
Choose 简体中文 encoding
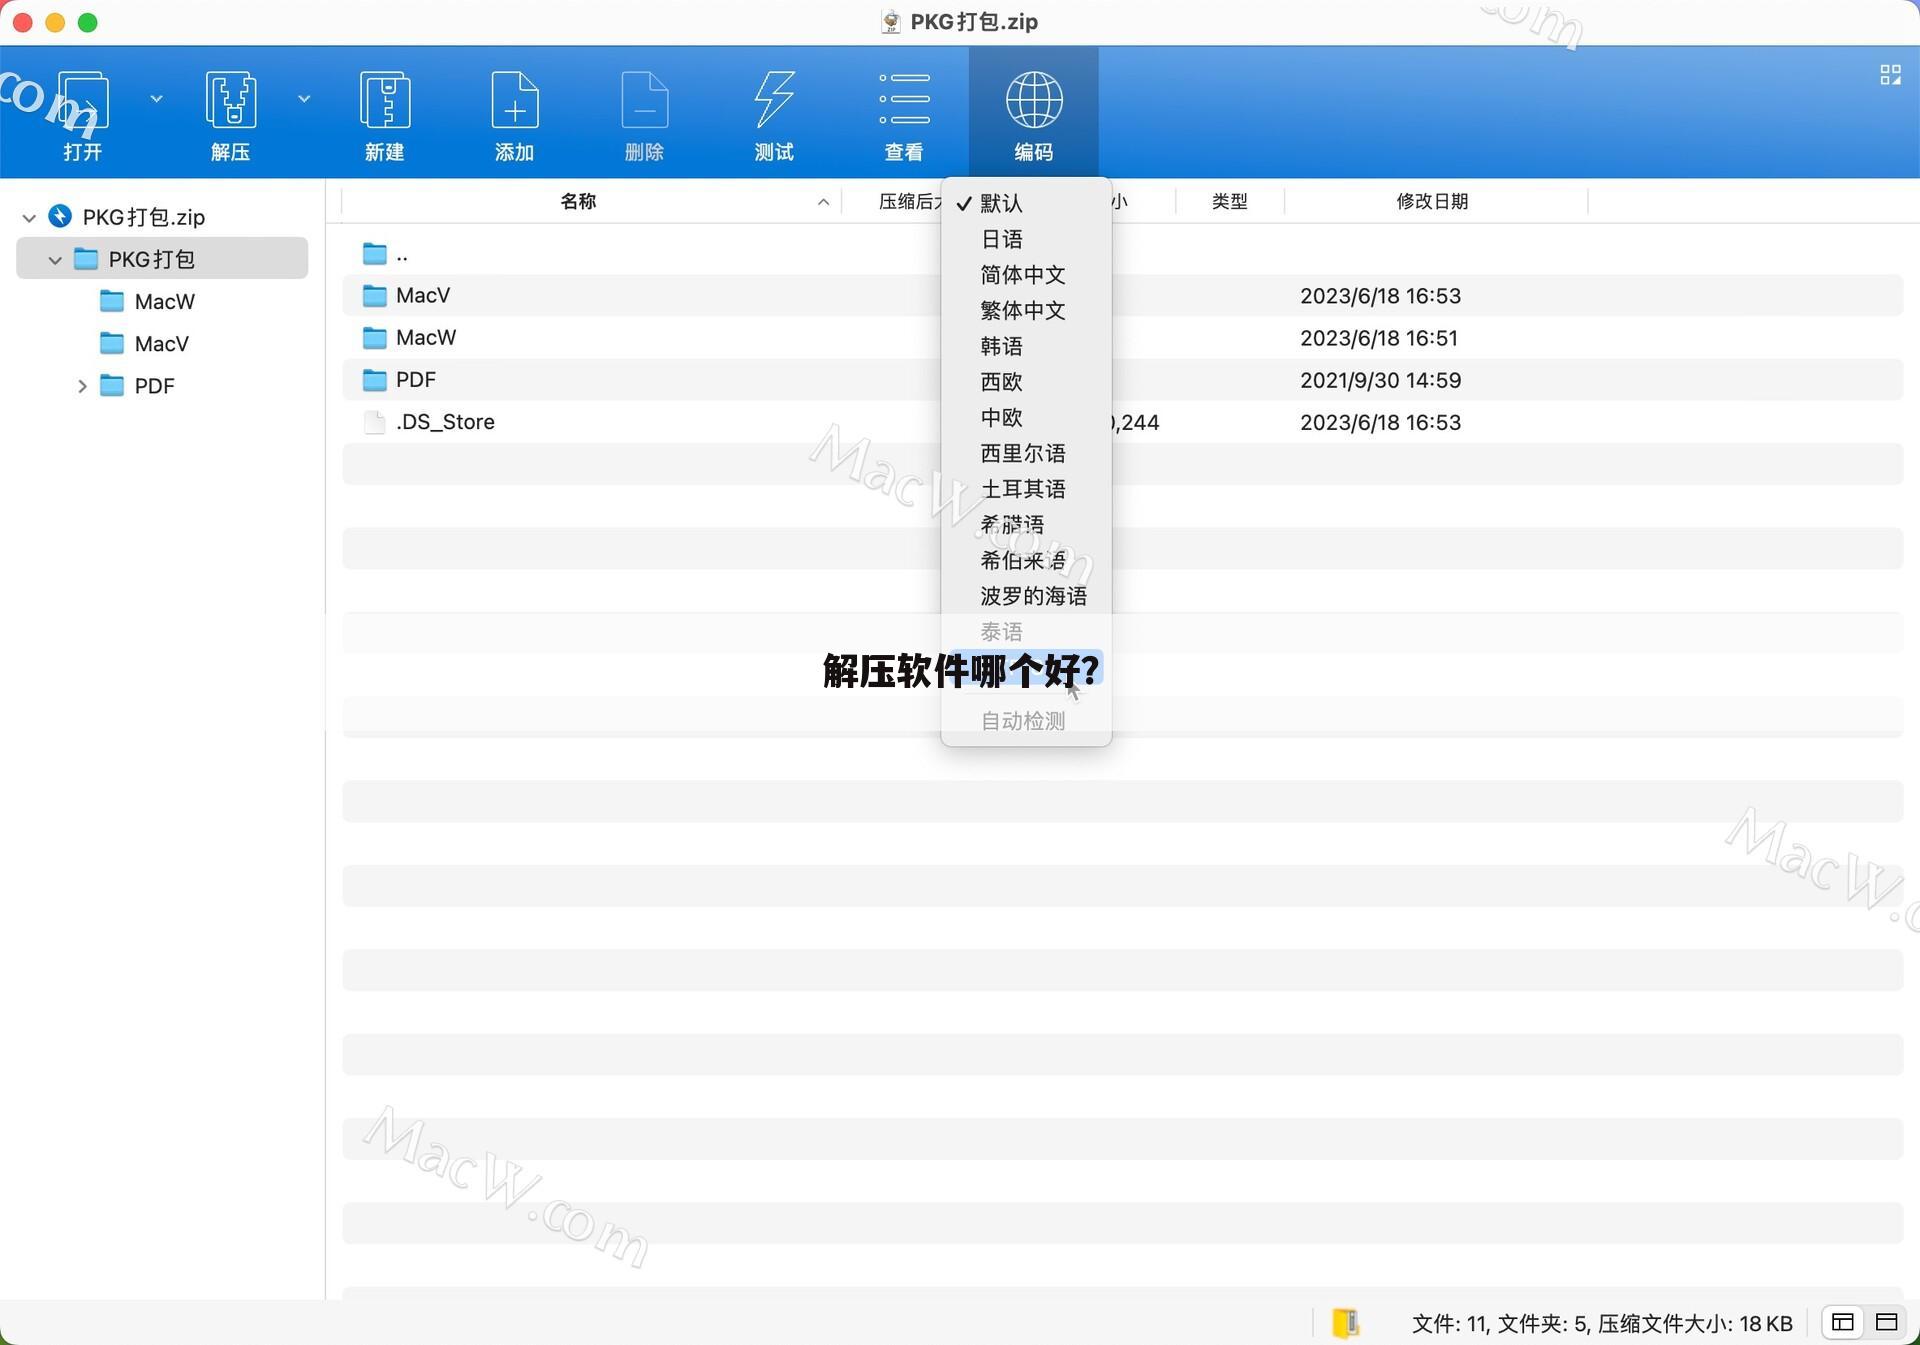[1026, 275]
